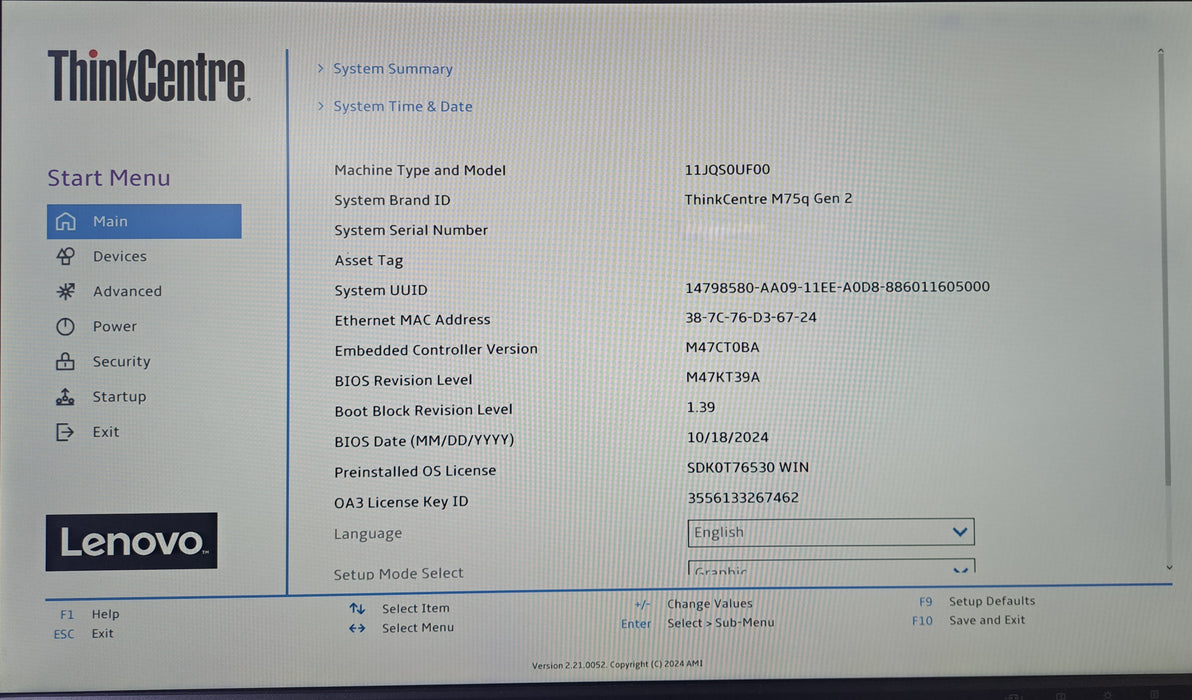Open the Devices menu

[x=119, y=256]
